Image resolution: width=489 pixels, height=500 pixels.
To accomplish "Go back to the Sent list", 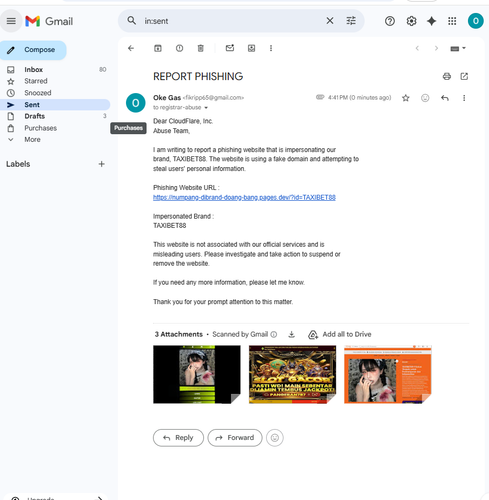I will tap(131, 48).
